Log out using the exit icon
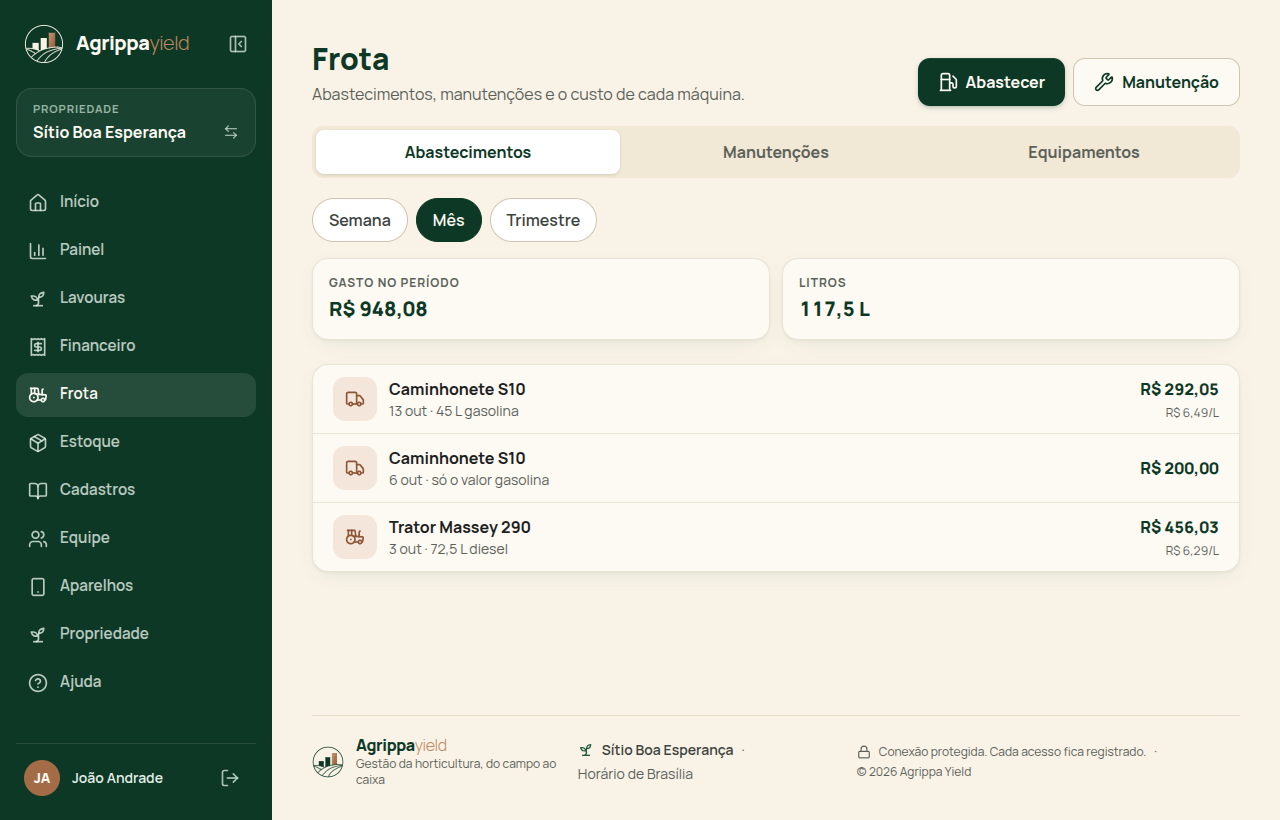The height and width of the screenshot is (820, 1280). coord(230,778)
